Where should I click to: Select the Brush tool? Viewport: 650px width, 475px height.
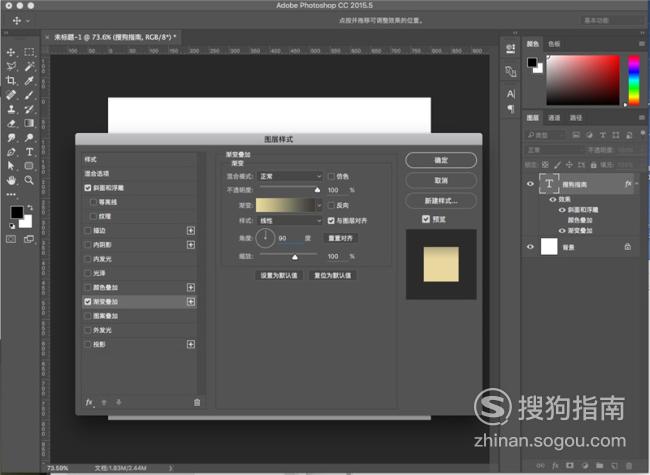(x=29, y=95)
